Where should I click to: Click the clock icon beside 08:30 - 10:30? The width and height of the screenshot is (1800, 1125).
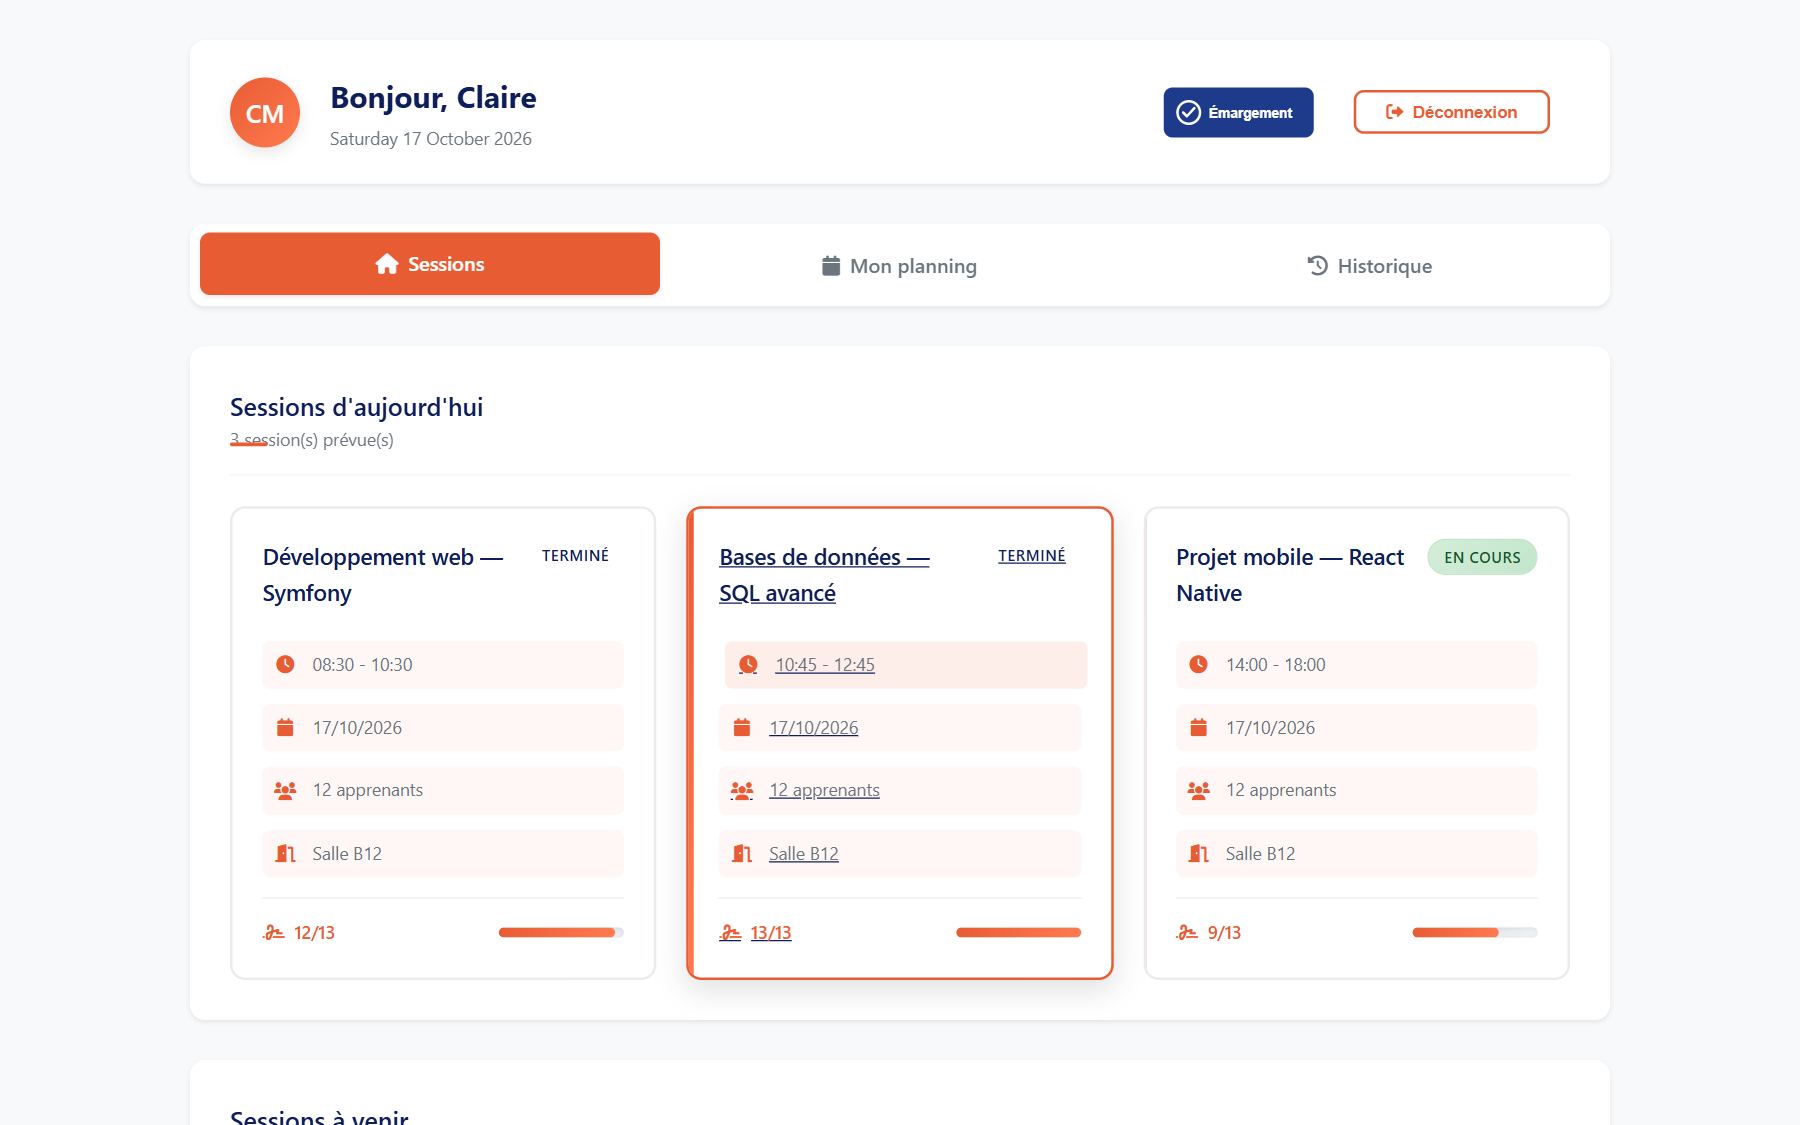click(285, 664)
